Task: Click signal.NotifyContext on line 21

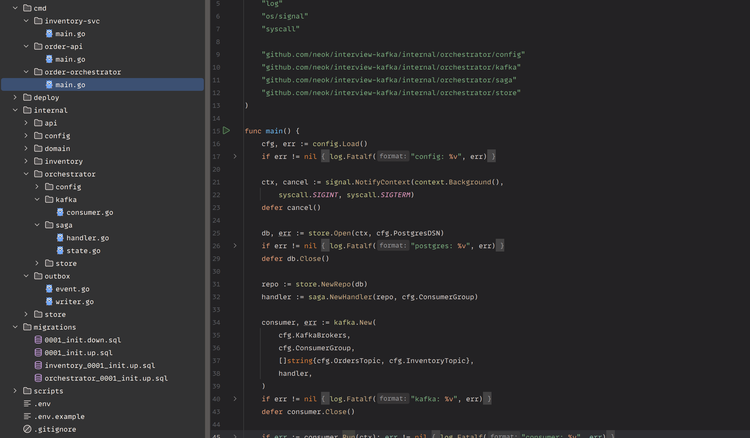Action: pyautogui.click(x=368, y=182)
